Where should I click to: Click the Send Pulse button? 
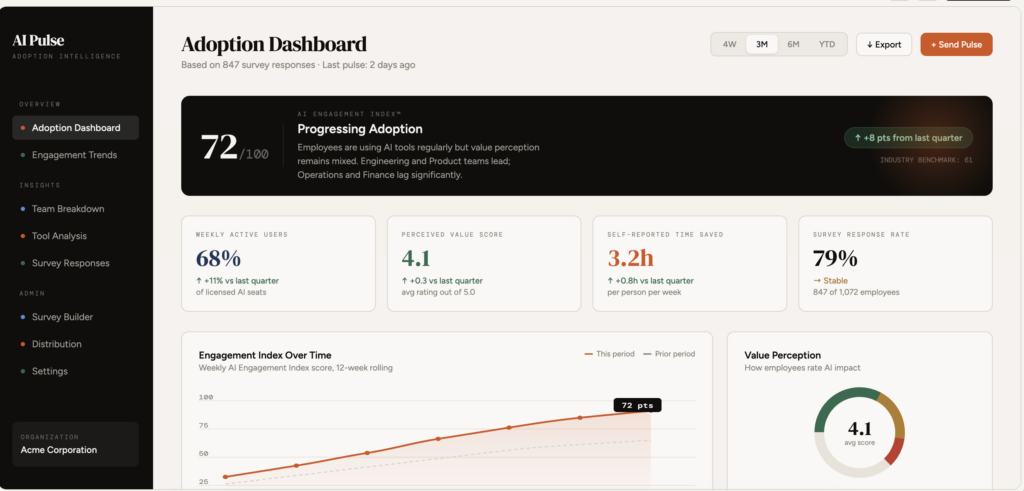pyautogui.click(x=956, y=45)
